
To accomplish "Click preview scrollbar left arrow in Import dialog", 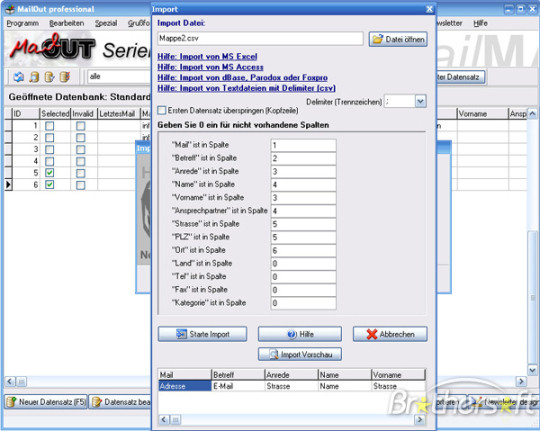I will pyautogui.click(x=164, y=419).
